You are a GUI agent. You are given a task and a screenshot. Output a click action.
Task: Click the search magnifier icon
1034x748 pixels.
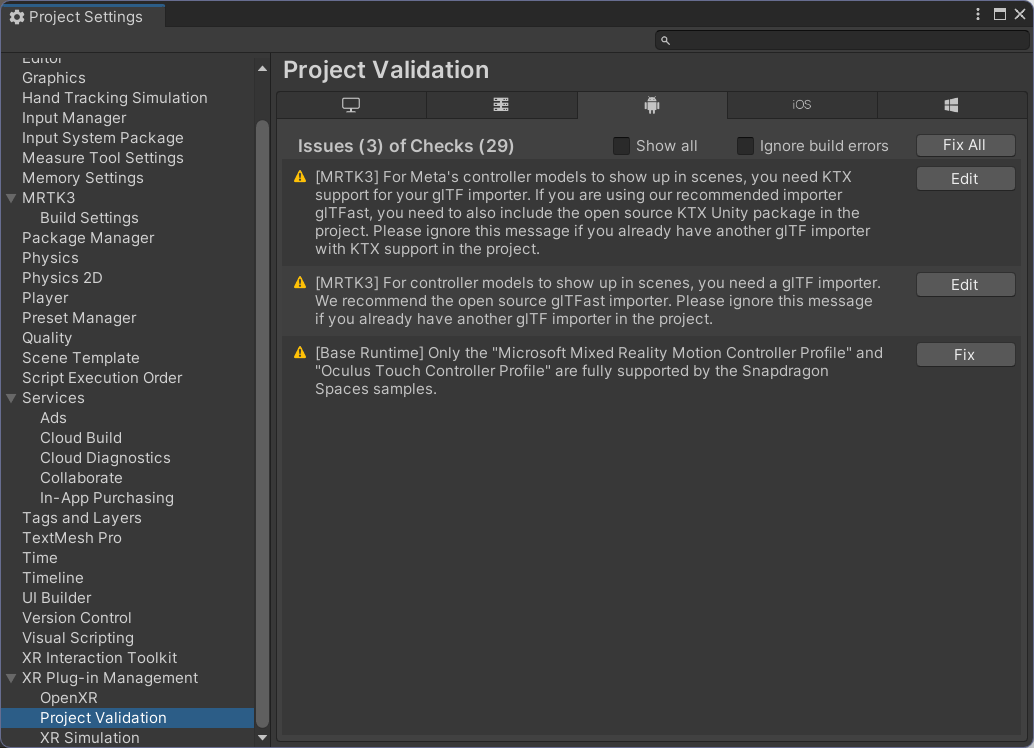[x=665, y=41]
